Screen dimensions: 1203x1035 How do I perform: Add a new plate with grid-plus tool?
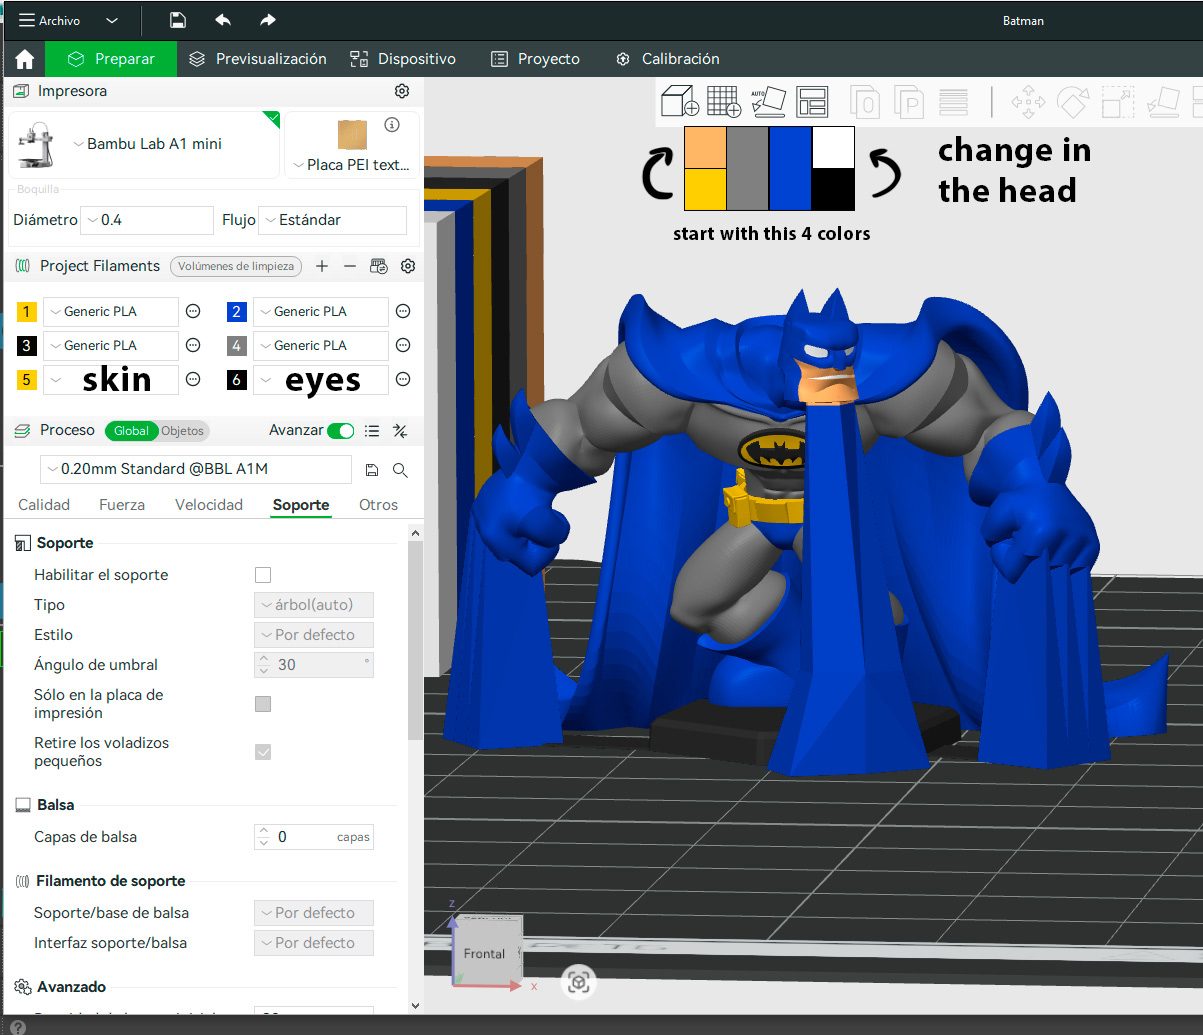(x=723, y=101)
